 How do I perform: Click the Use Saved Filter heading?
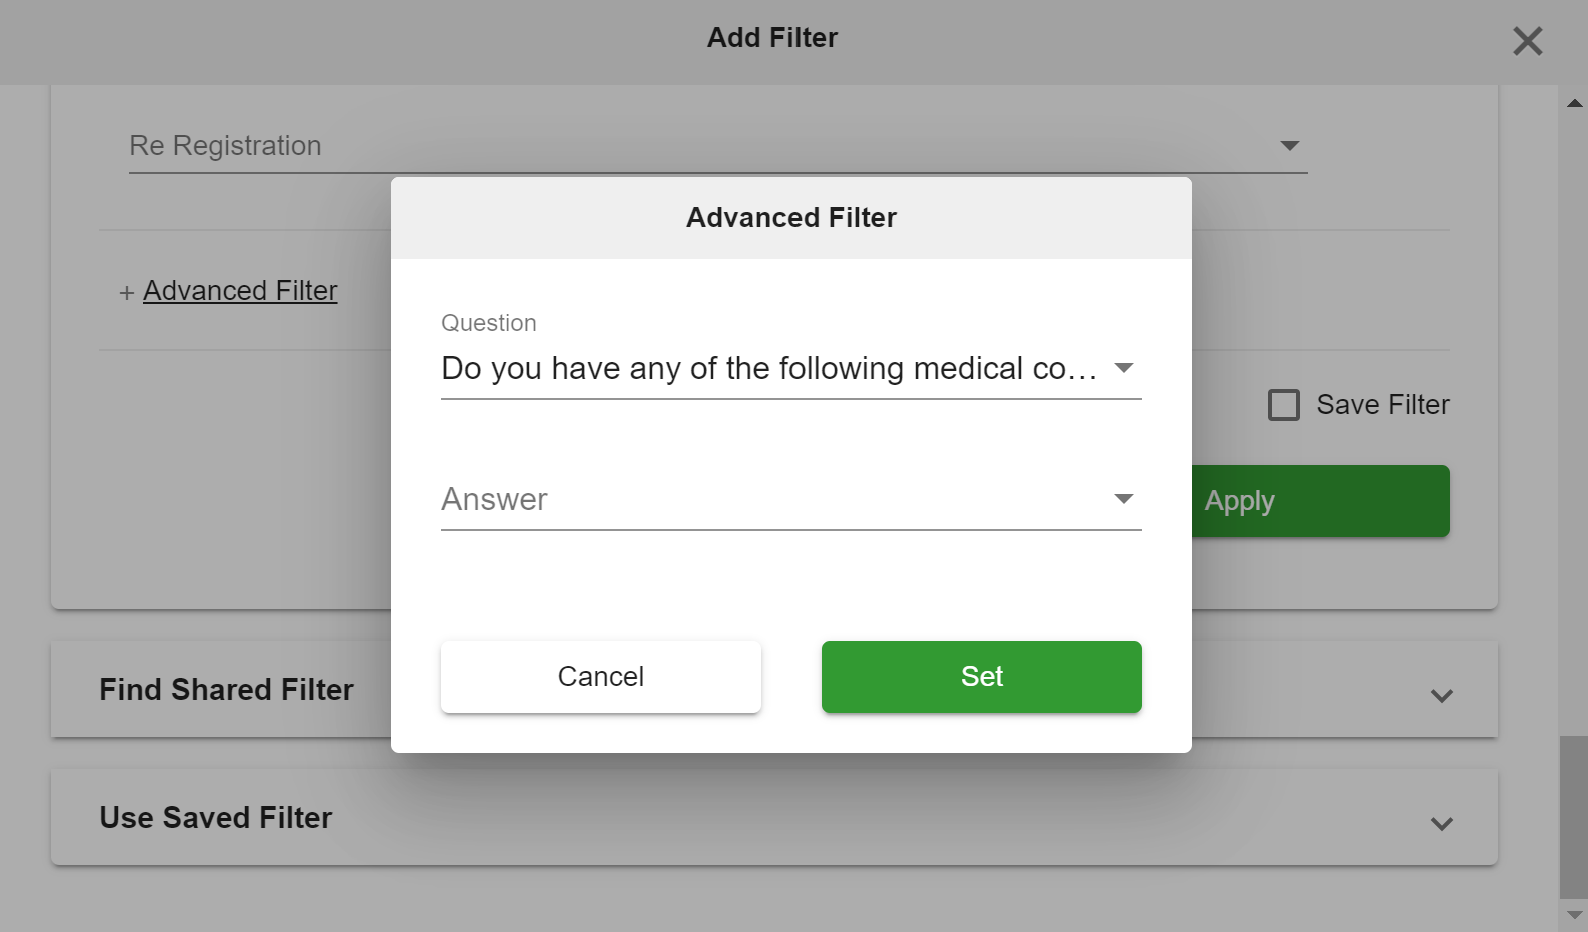tap(215, 818)
